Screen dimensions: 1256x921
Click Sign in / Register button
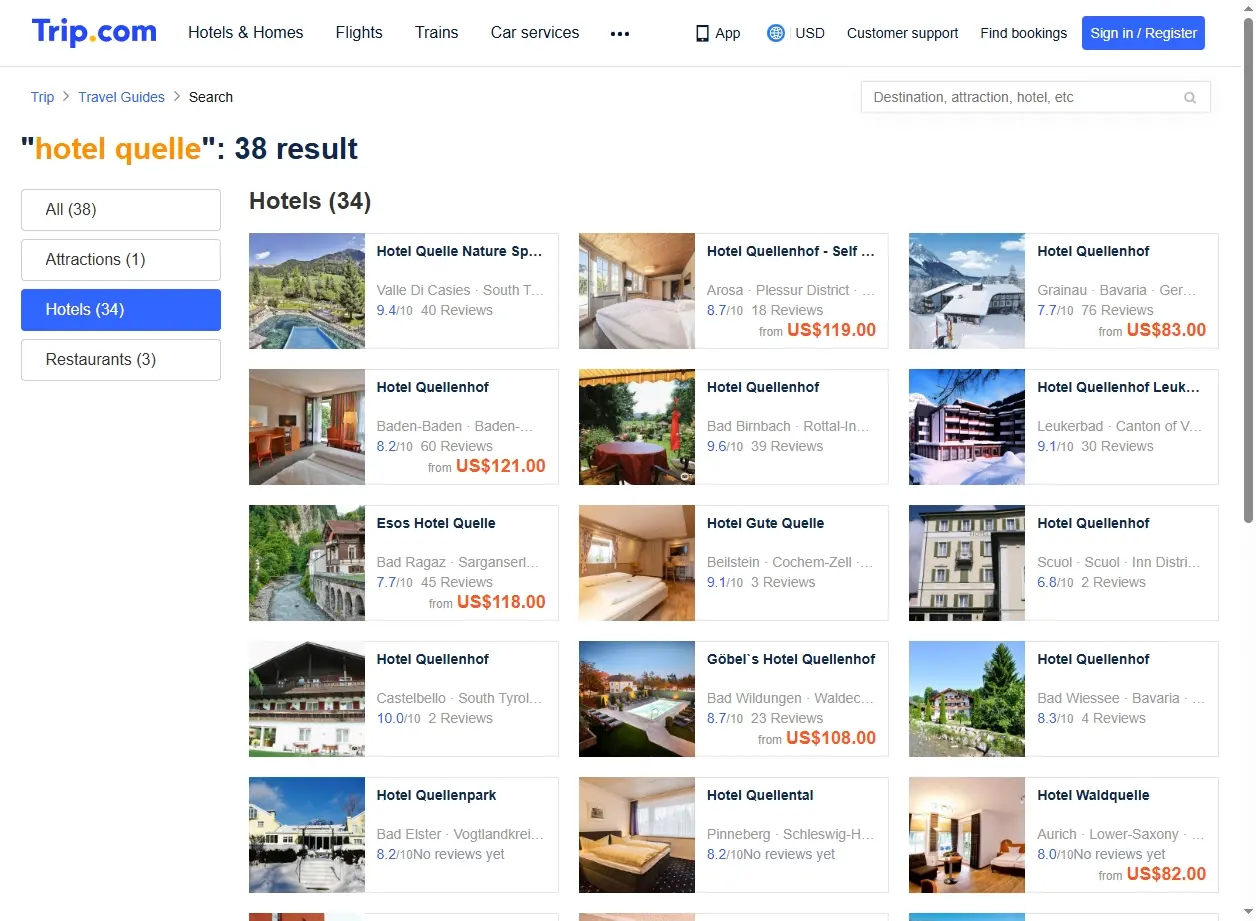tap(1143, 33)
